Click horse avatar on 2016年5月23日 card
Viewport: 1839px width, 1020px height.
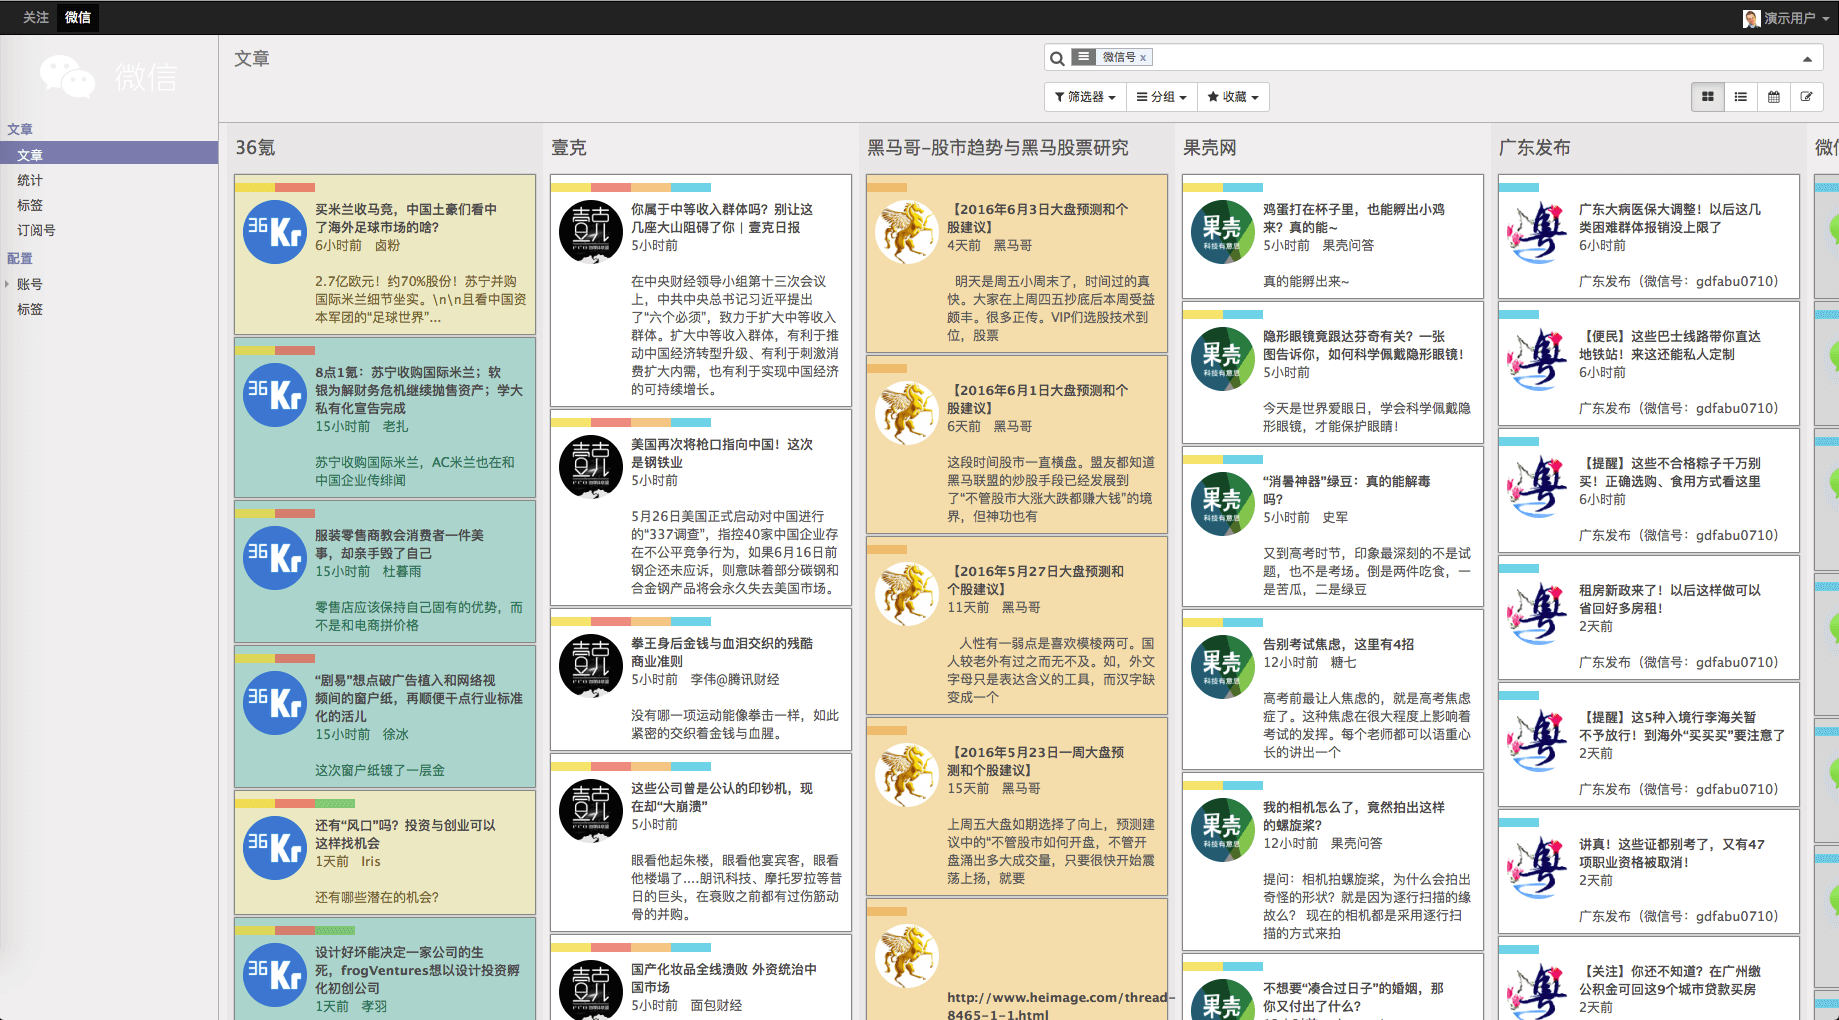907,775
